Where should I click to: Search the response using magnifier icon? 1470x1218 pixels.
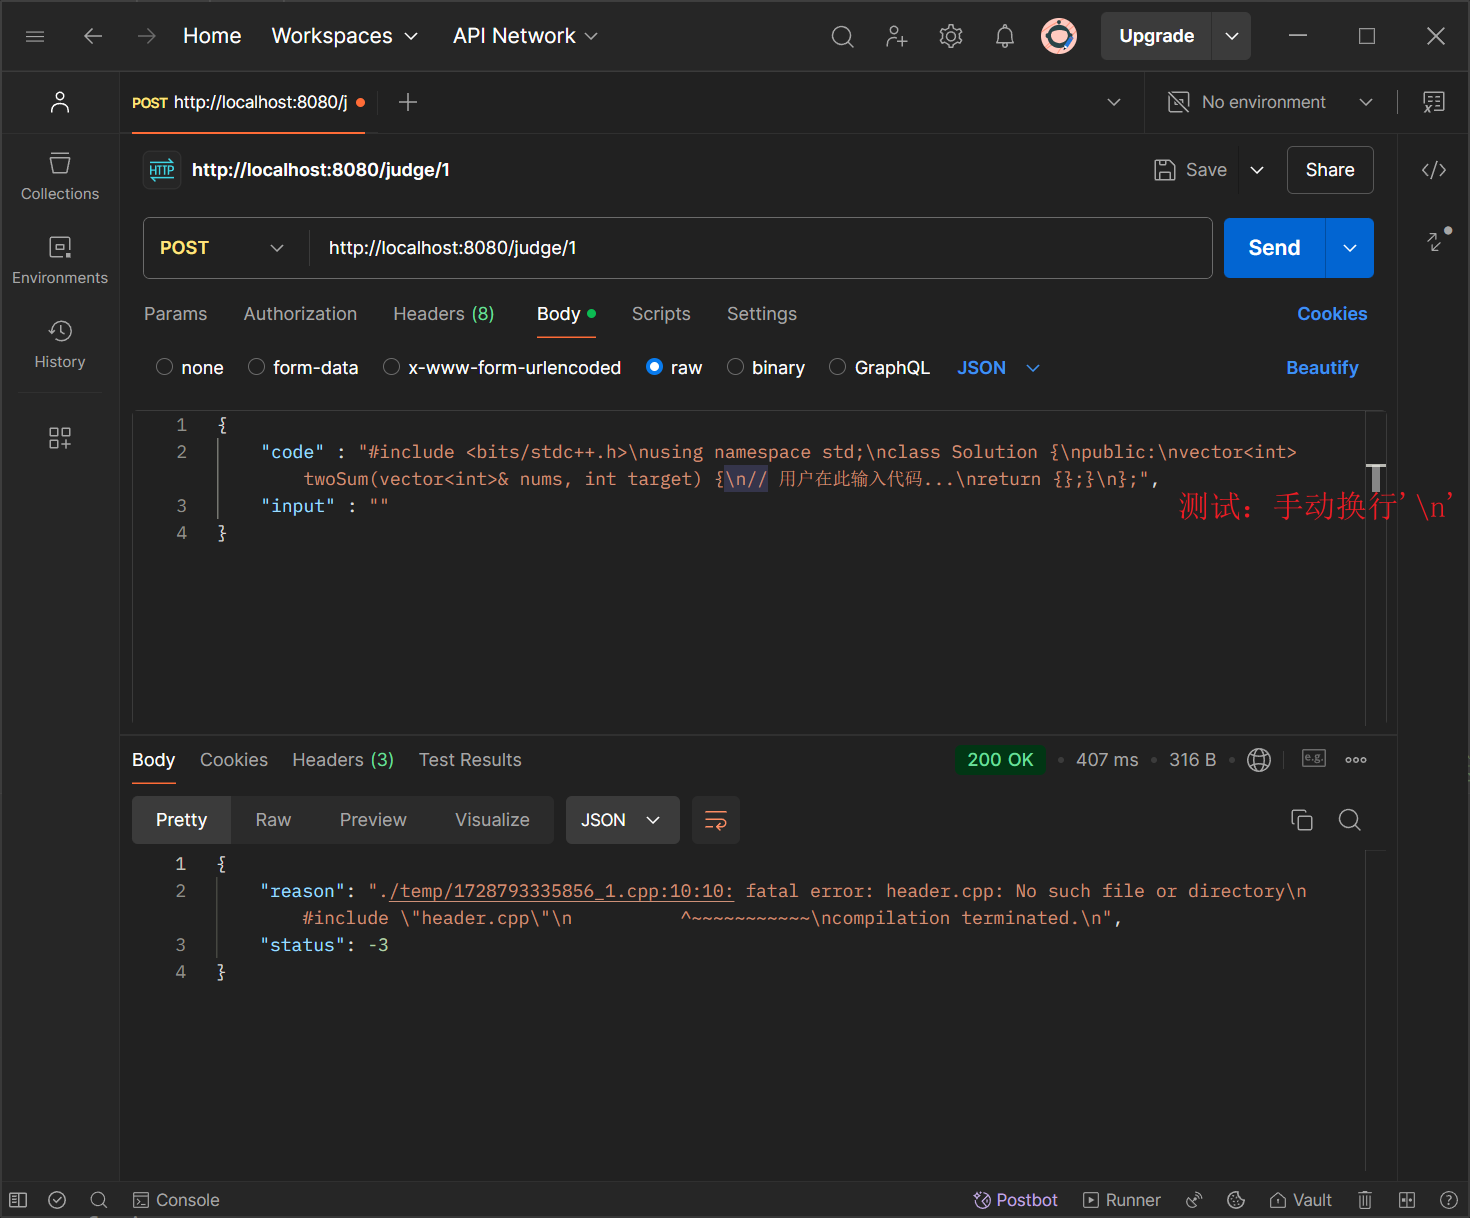(1349, 820)
